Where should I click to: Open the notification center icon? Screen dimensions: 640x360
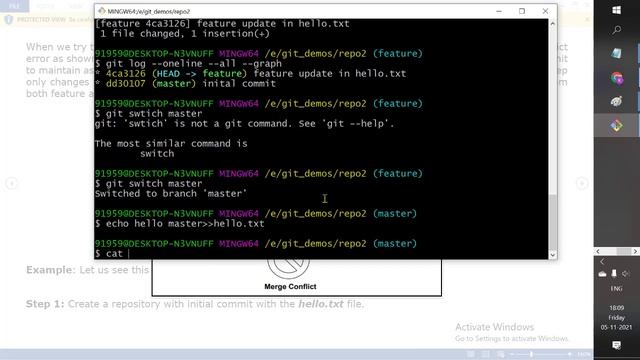point(616,345)
